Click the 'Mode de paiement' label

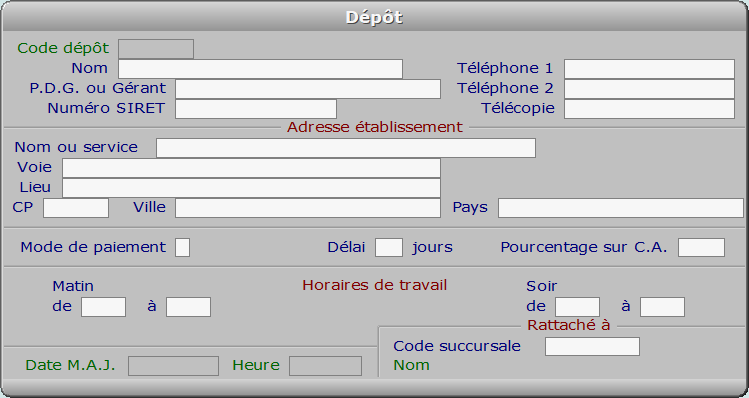[x=93, y=247]
